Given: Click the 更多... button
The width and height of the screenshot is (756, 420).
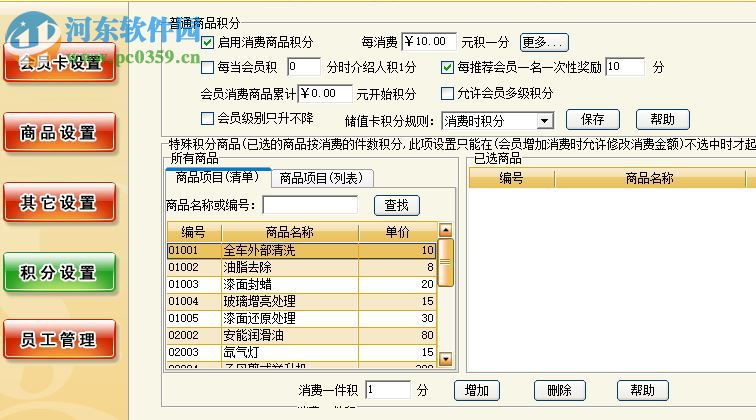Looking at the screenshot, I should pyautogui.click(x=544, y=42).
